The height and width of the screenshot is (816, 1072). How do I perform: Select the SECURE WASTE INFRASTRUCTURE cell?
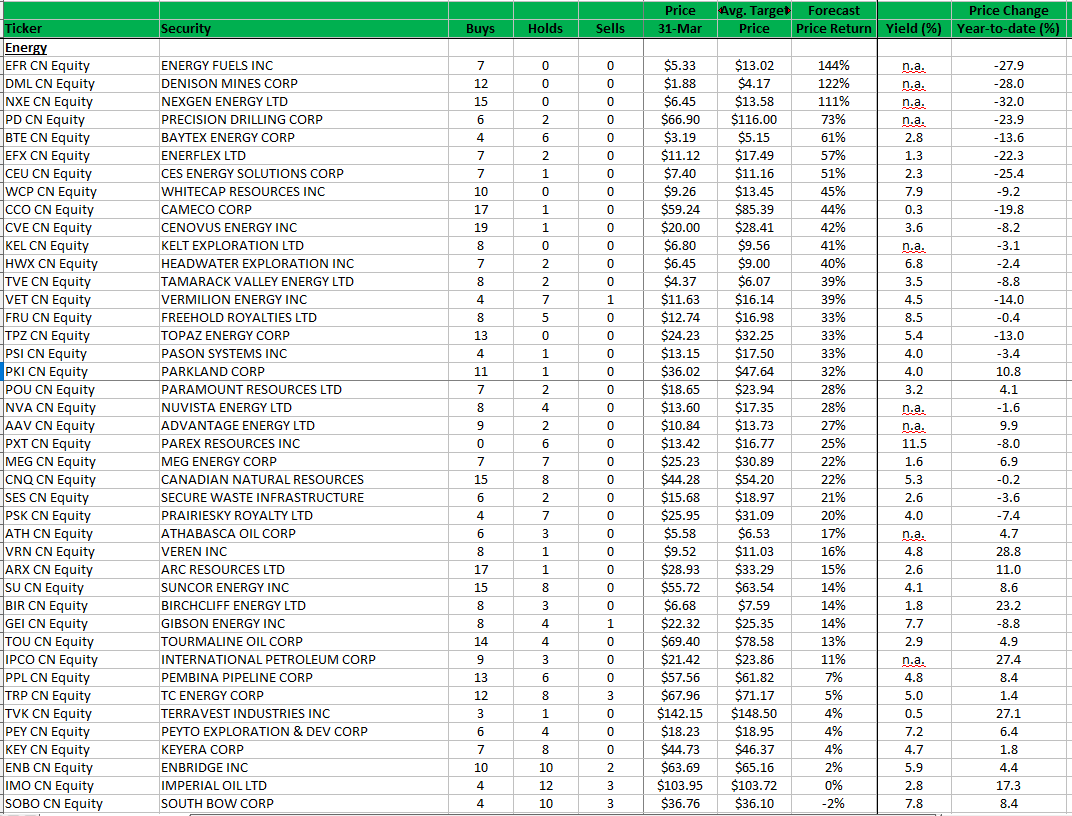tap(304, 498)
